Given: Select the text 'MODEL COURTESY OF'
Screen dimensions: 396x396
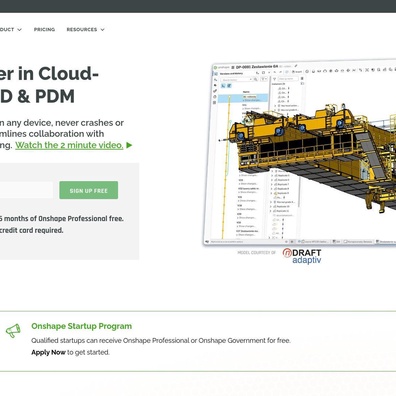Looking at the screenshot, I should [257, 253].
